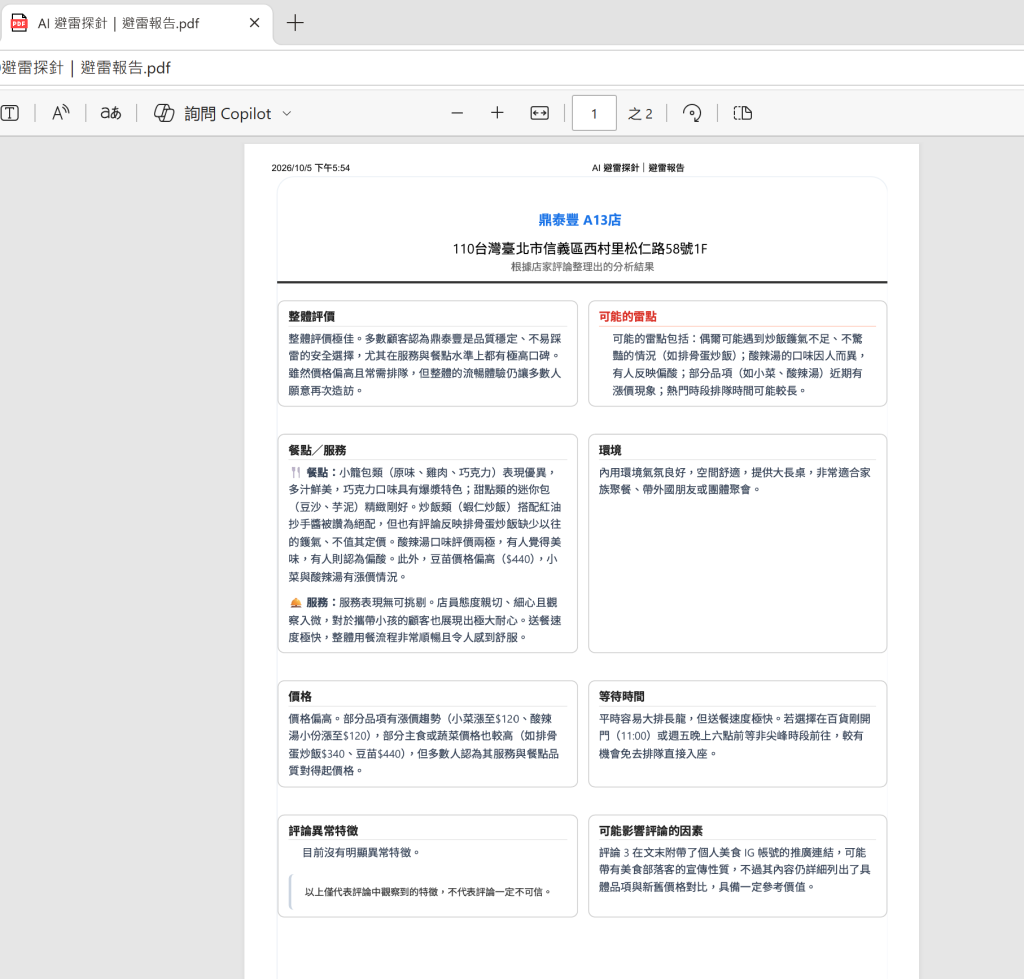
Task: Click the red 可能的雷點 heading
Action: pyautogui.click(x=628, y=317)
